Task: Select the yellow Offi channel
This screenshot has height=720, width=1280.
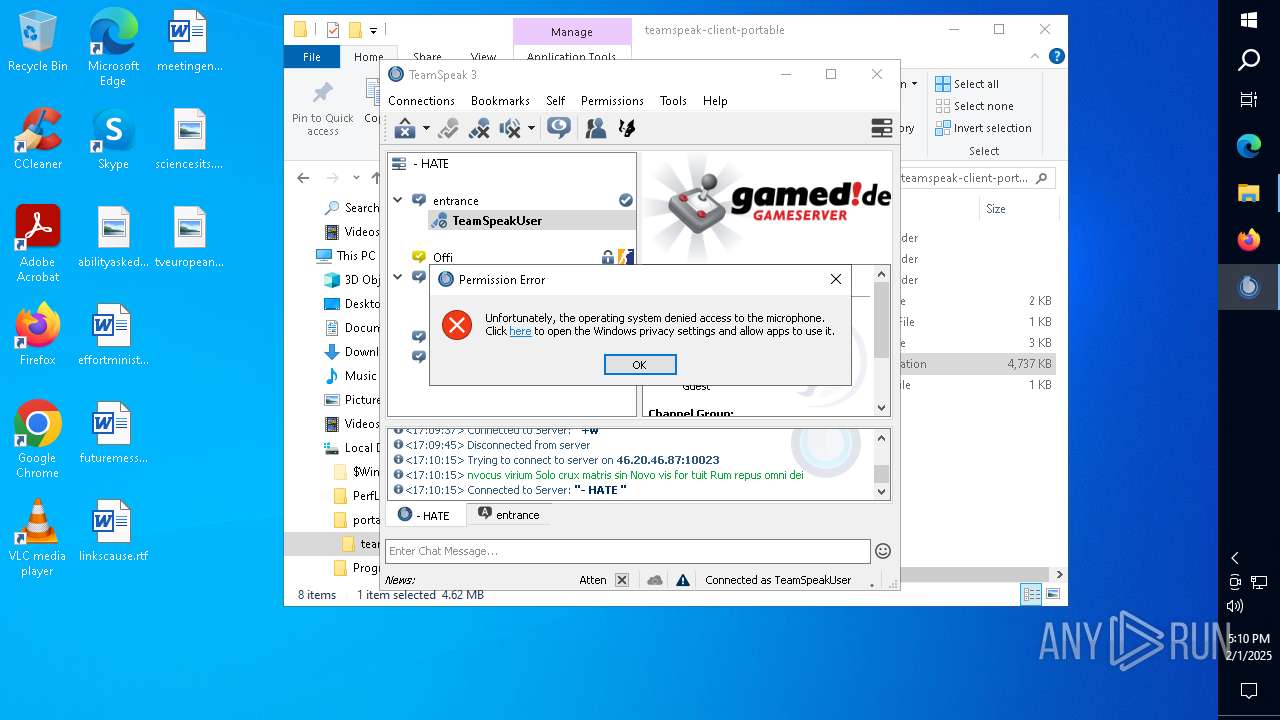Action: pyautogui.click(x=443, y=257)
